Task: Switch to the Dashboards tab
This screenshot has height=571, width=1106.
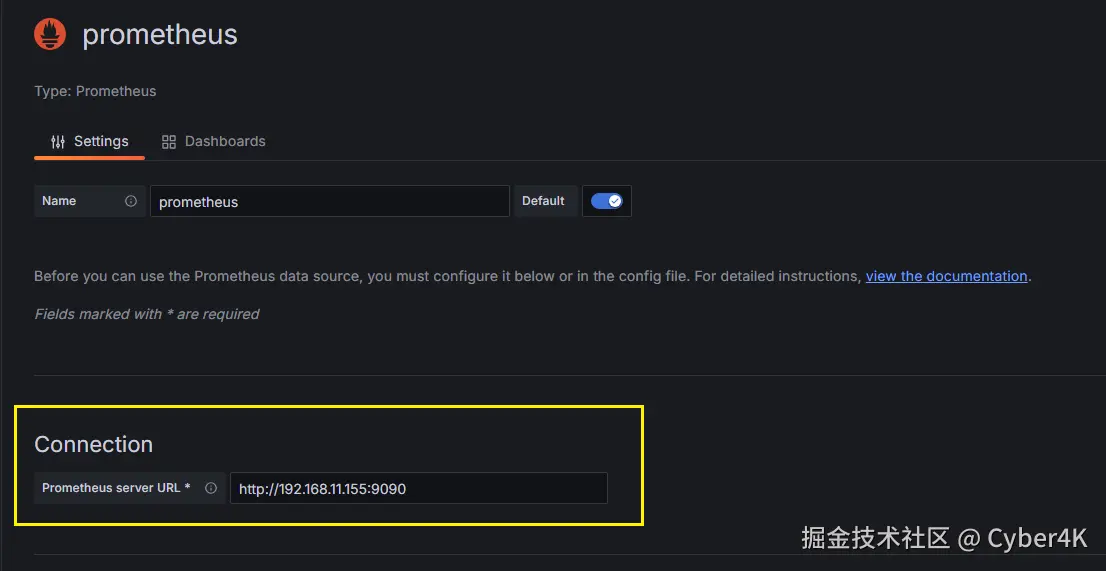Action: click(x=214, y=142)
